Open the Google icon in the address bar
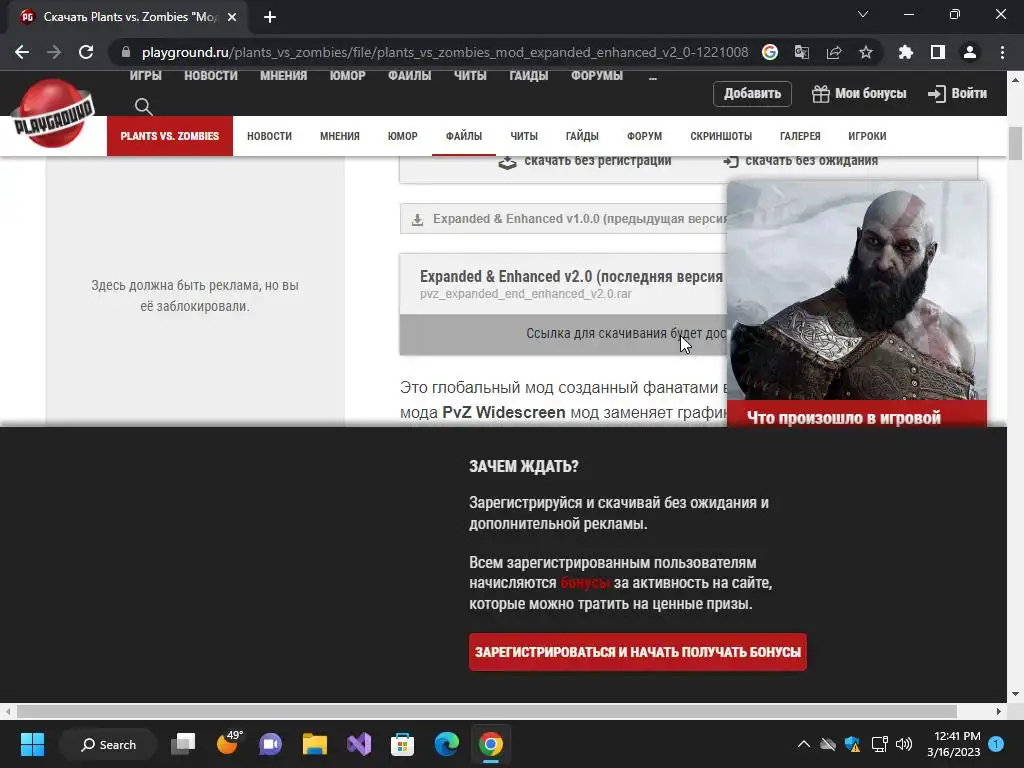 pos(770,52)
